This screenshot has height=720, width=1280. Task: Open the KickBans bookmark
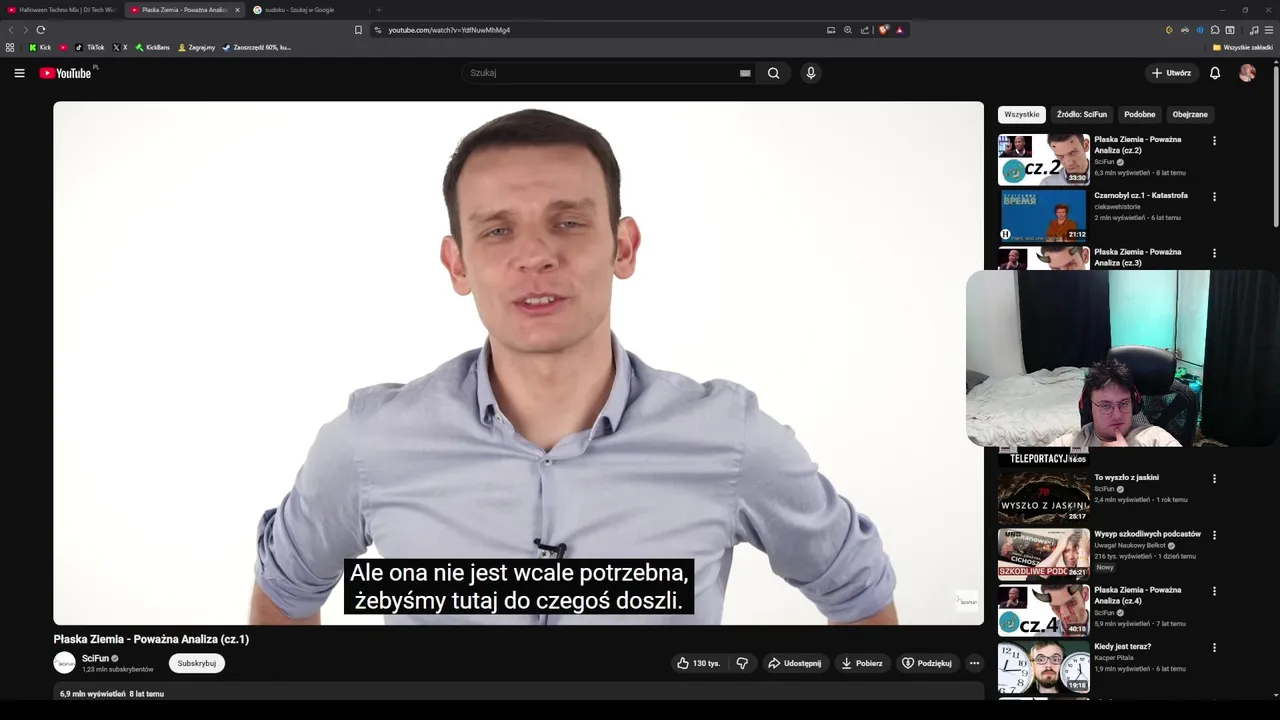coord(153,47)
